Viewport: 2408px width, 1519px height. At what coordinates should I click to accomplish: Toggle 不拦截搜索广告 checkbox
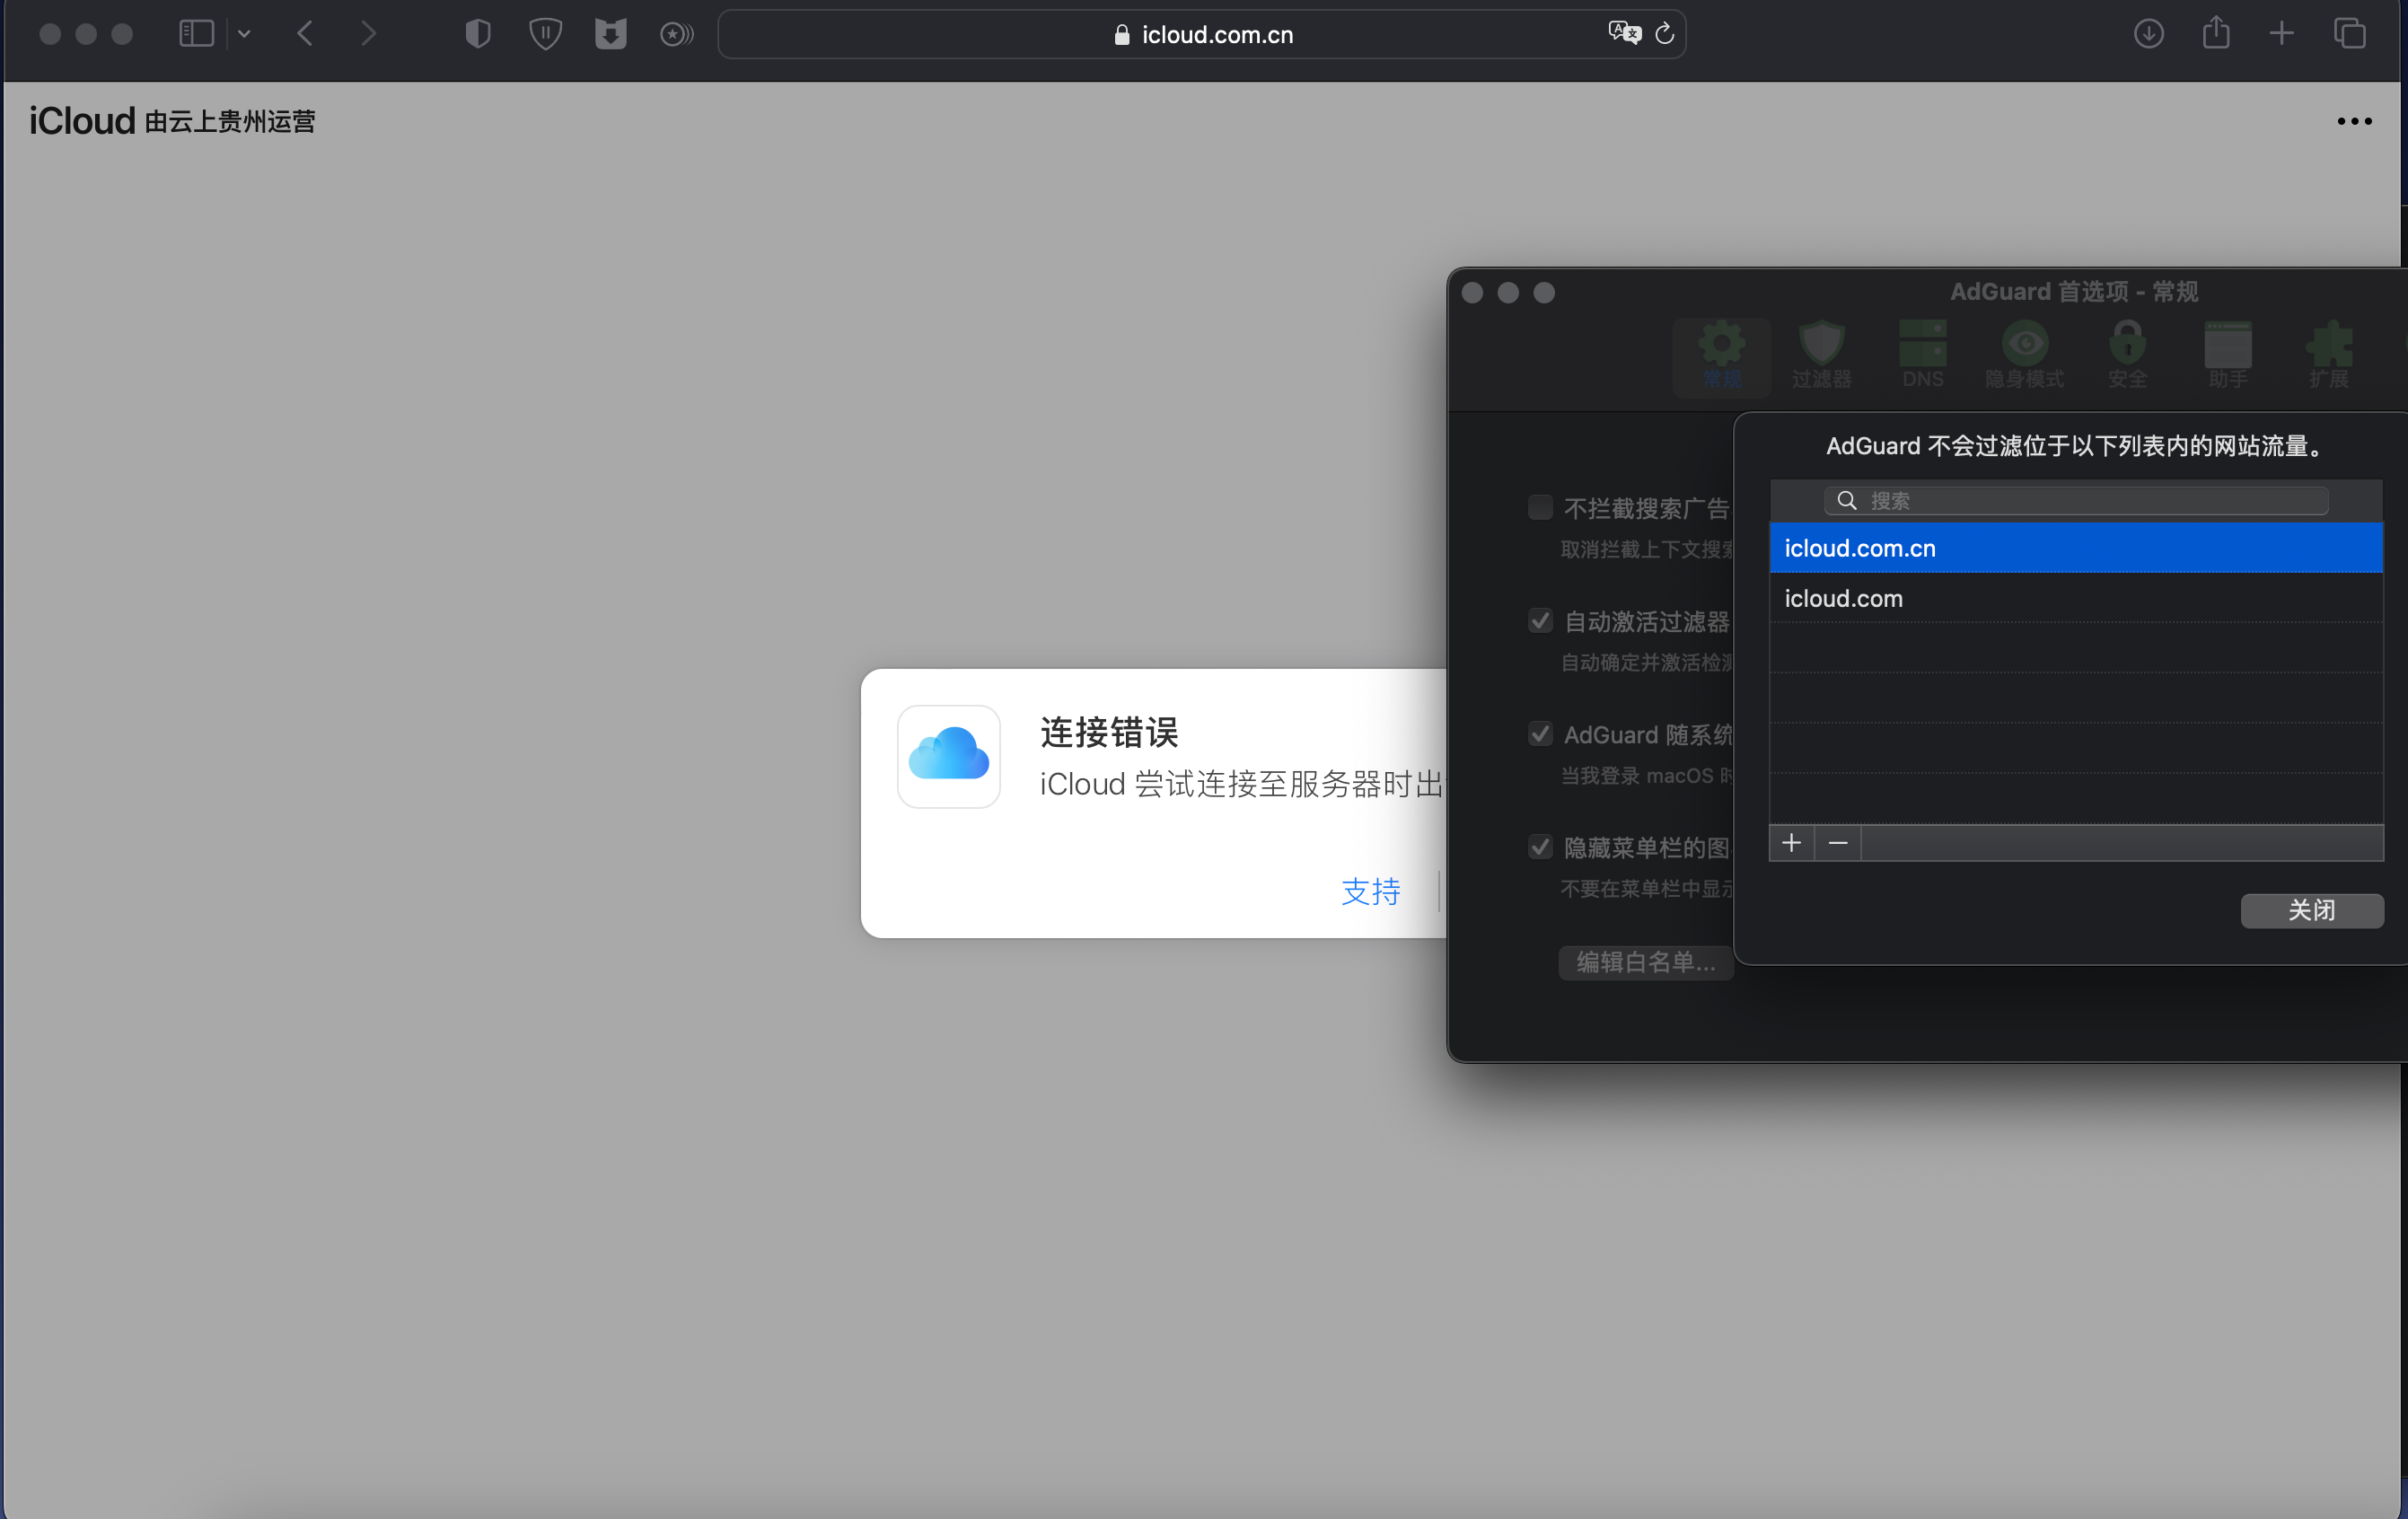pyautogui.click(x=1540, y=507)
